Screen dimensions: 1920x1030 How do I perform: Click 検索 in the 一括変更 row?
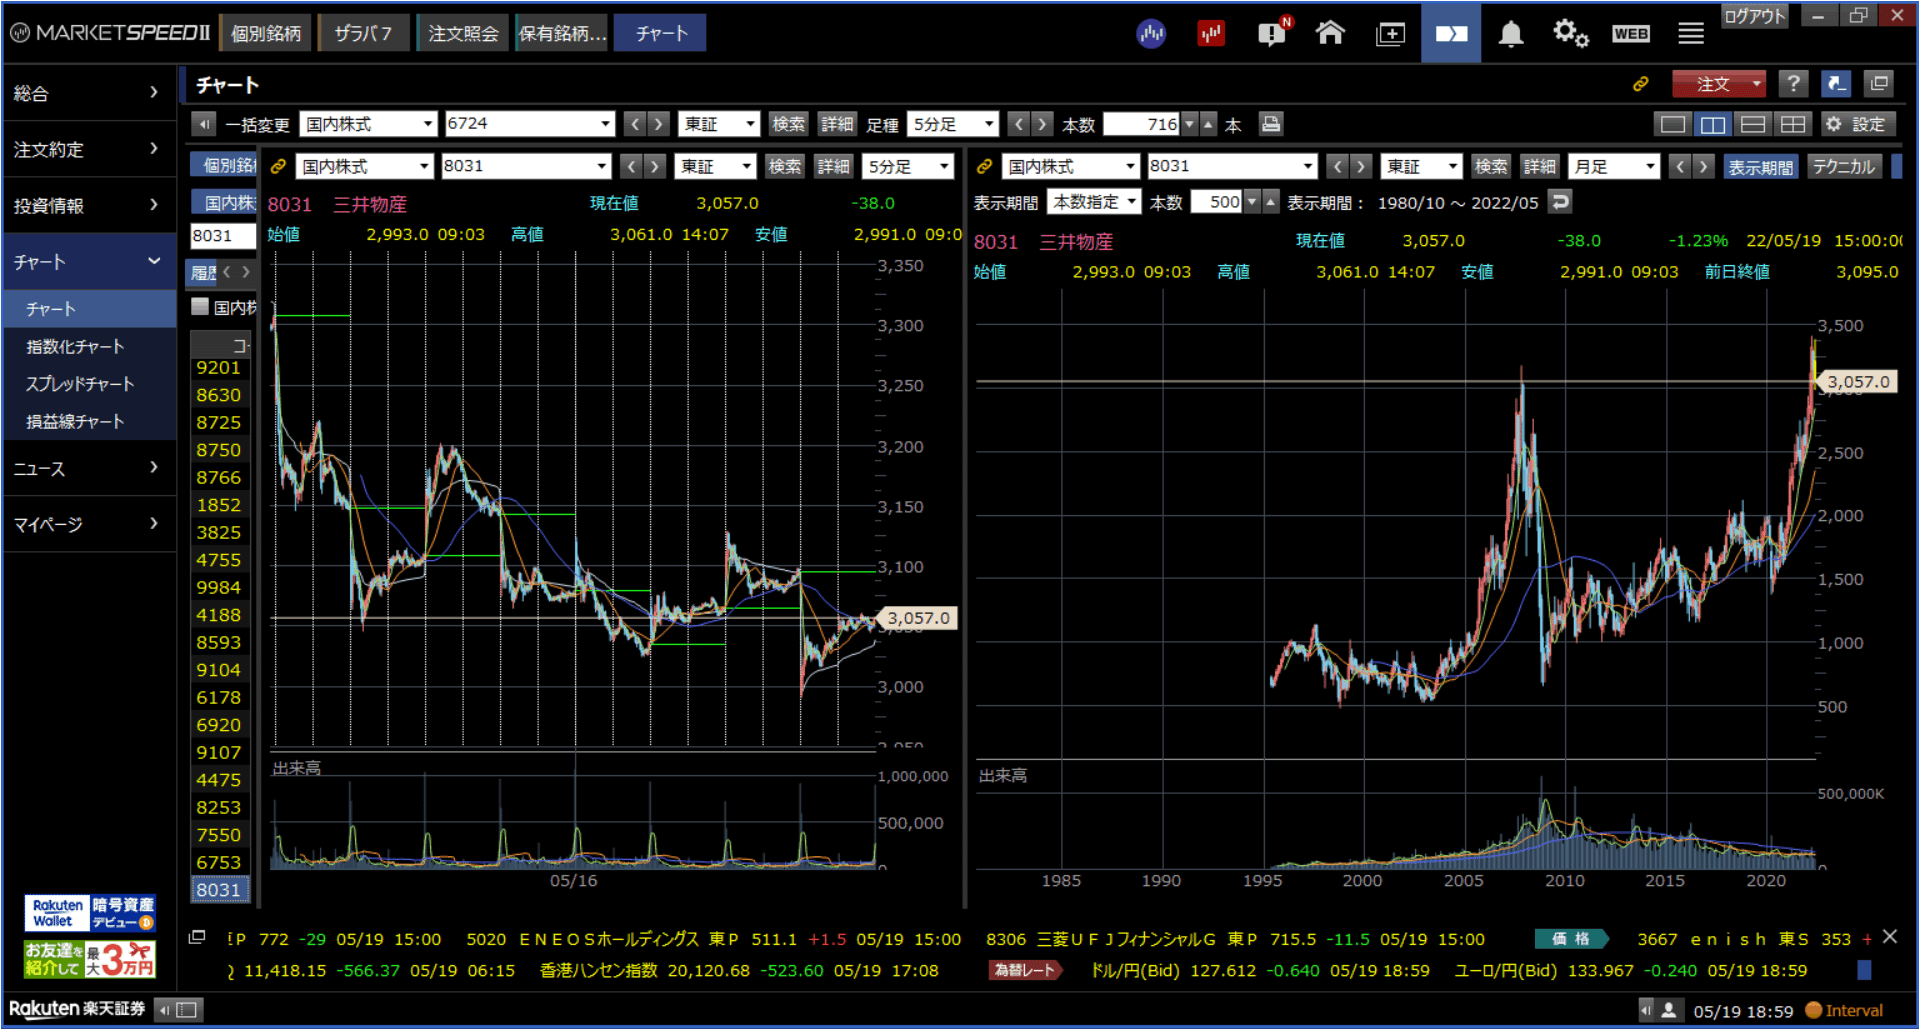(788, 124)
